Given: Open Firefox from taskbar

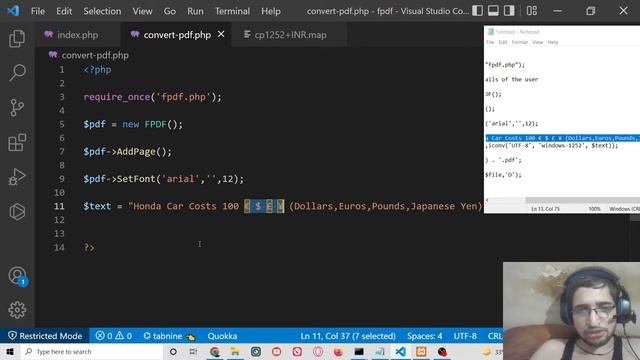Looking at the screenshot, I should [338, 351].
